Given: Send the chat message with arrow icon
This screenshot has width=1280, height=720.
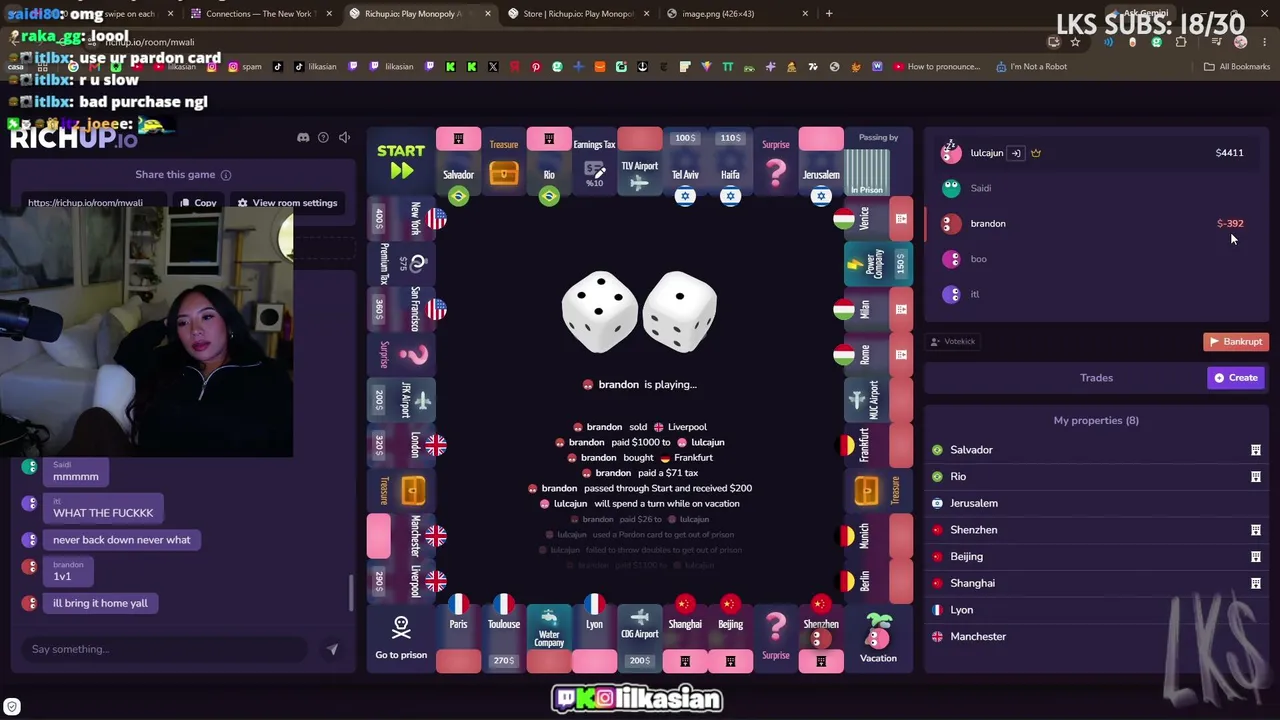Looking at the screenshot, I should (332, 649).
